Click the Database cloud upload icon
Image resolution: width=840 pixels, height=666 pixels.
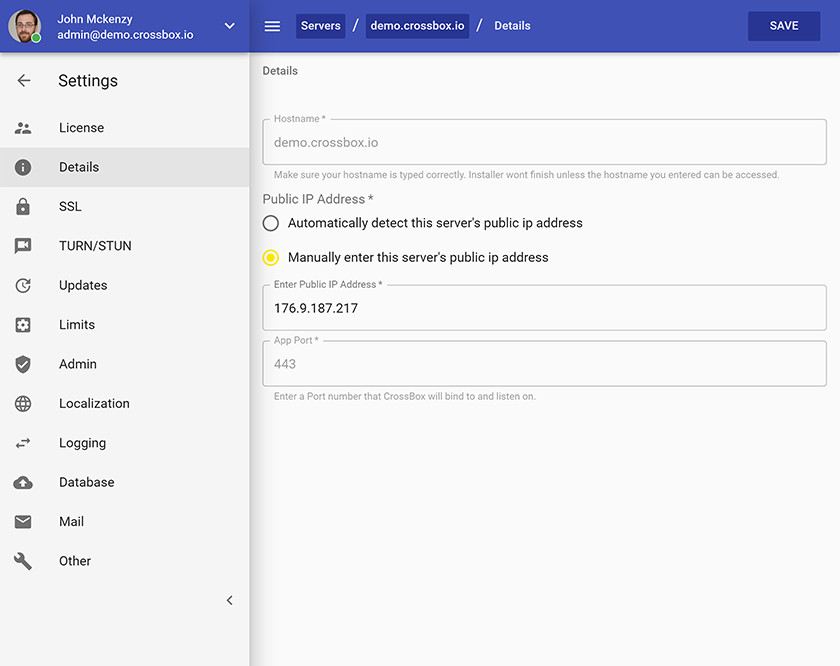coord(23,483)
